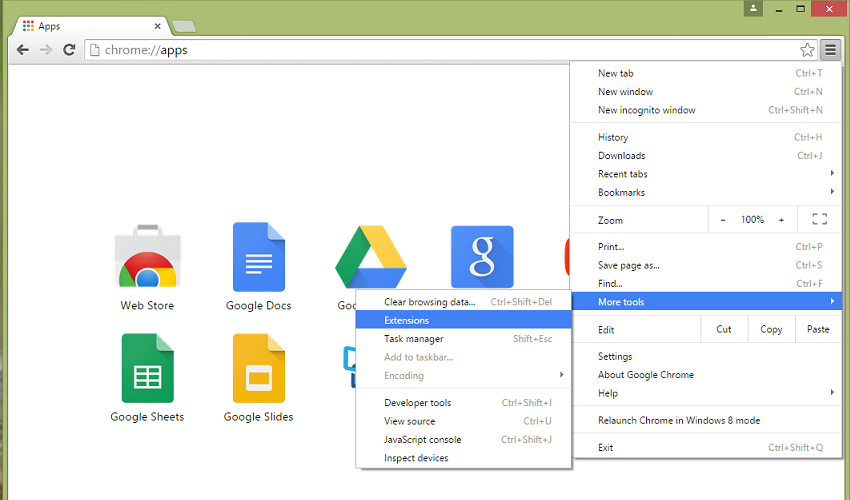
Task: Click Exit in the Chrome menu
Action: point(706,447)
